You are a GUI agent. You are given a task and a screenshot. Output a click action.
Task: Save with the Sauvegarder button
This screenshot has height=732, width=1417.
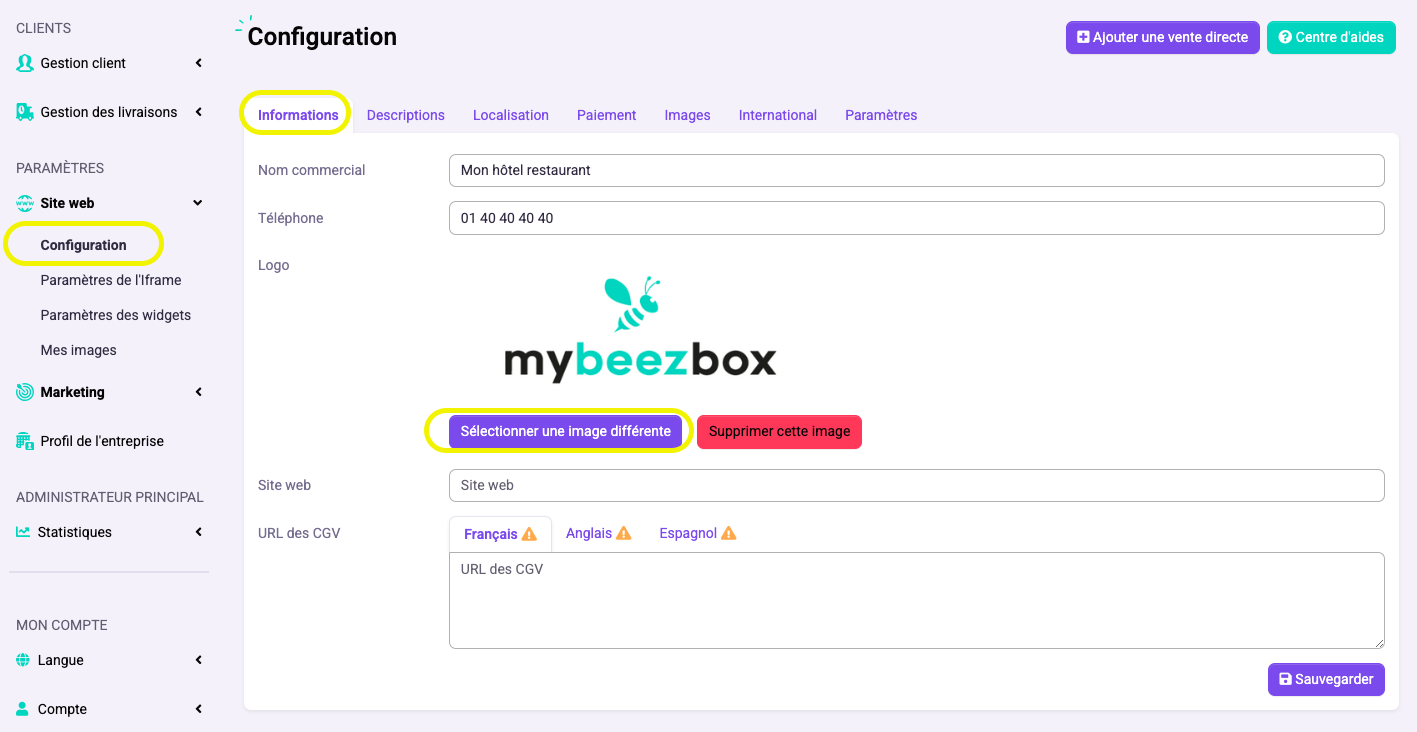[1326, 679]
